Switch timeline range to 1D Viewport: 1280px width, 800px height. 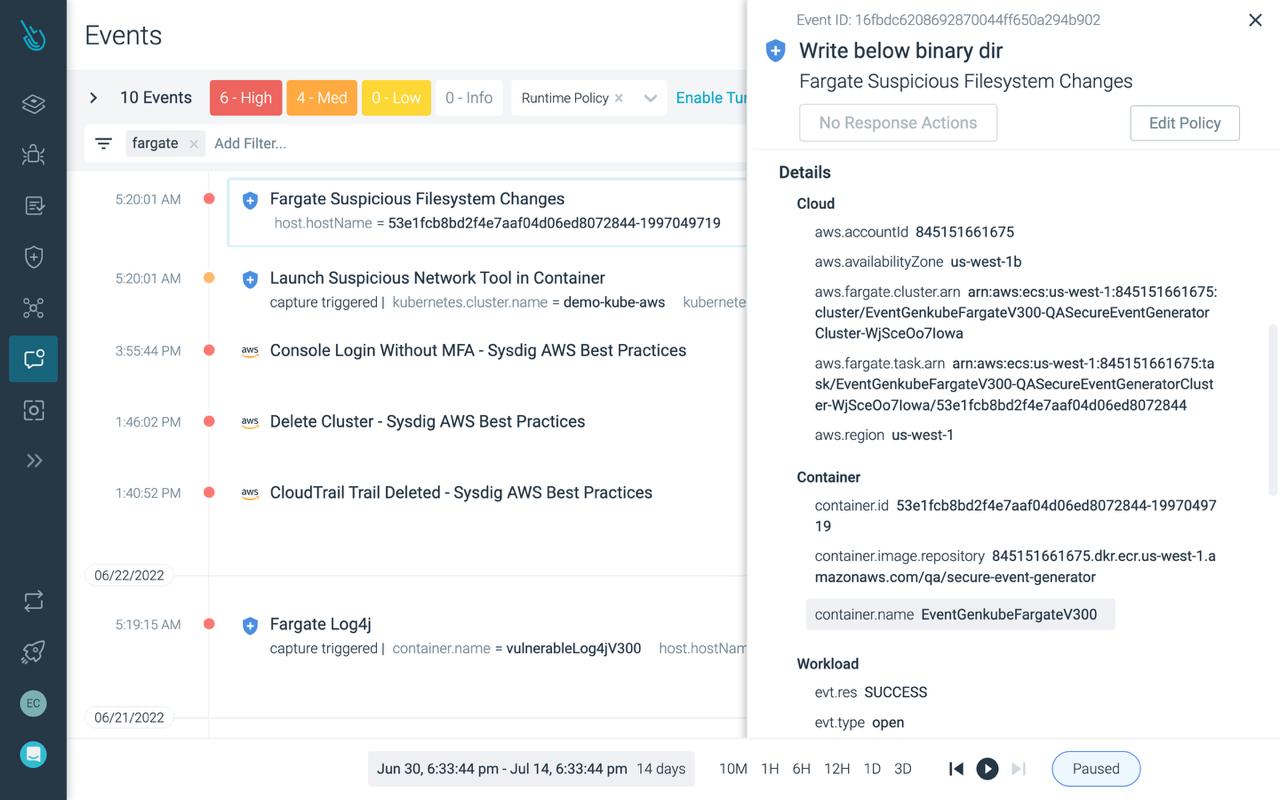[871, 768]
